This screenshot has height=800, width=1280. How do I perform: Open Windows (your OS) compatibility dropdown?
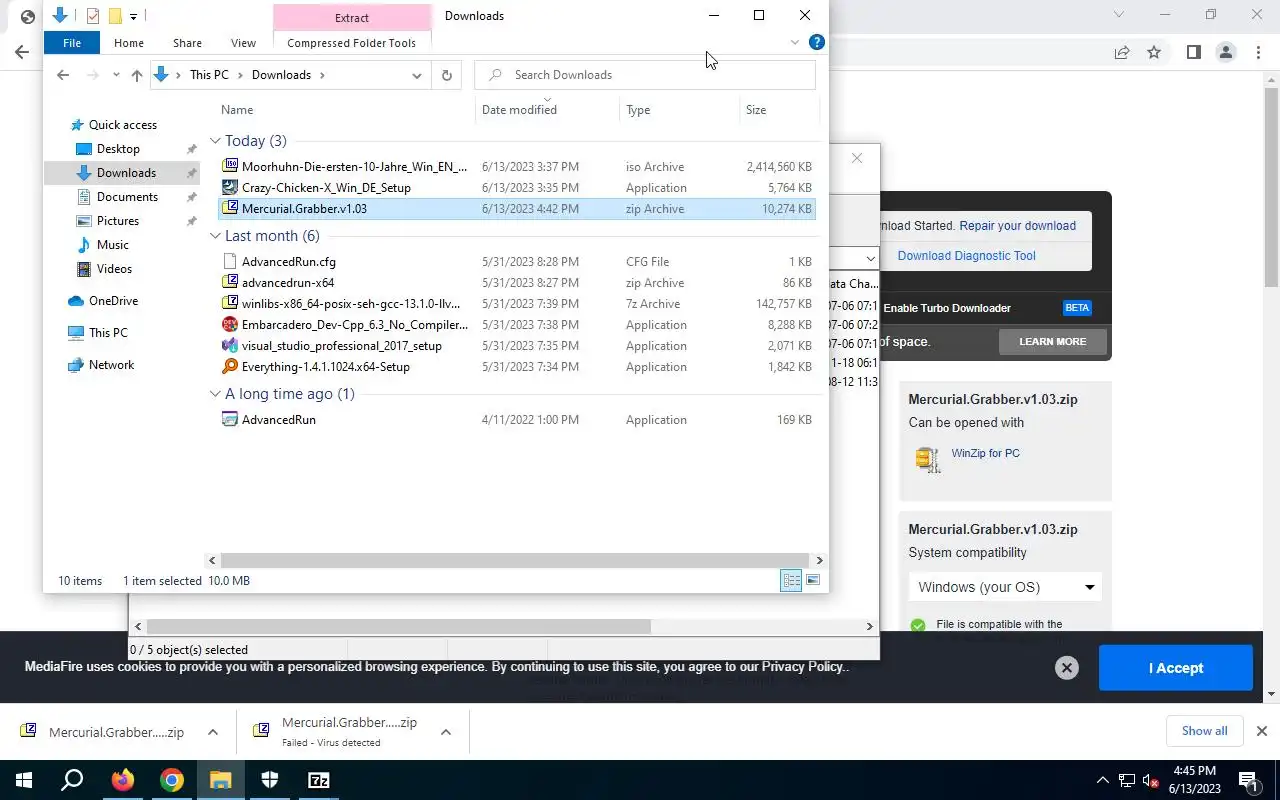tap(1005, 587)
